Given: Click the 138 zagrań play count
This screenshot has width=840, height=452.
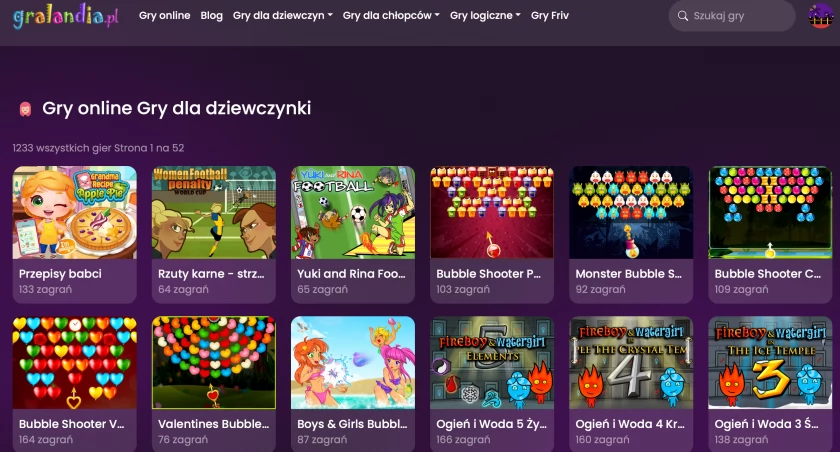Looking at the screenshot, I should (741, 440).
